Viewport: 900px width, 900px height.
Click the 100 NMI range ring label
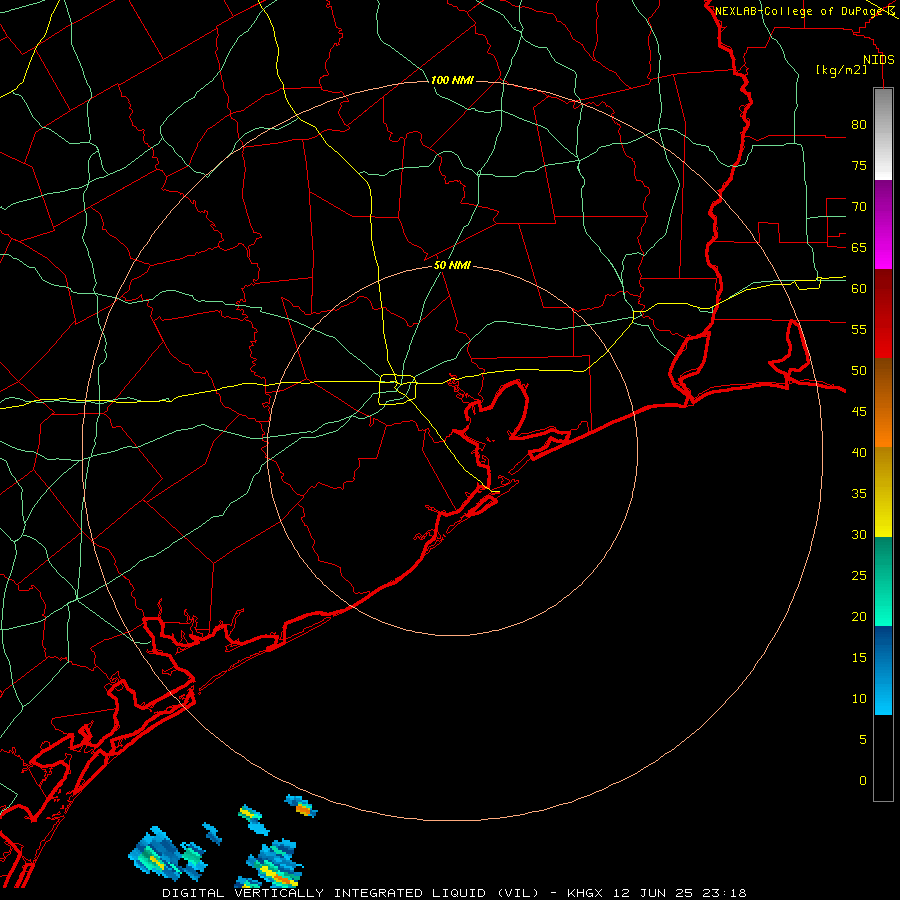(452, 80)
